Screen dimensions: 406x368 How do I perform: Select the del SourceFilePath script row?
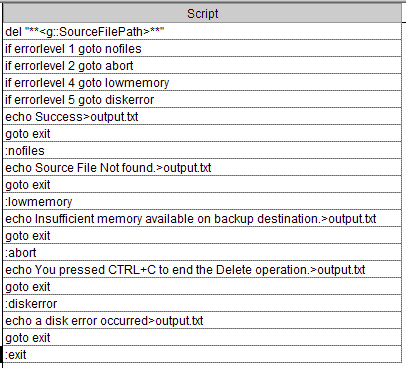[x=202, y=32]
